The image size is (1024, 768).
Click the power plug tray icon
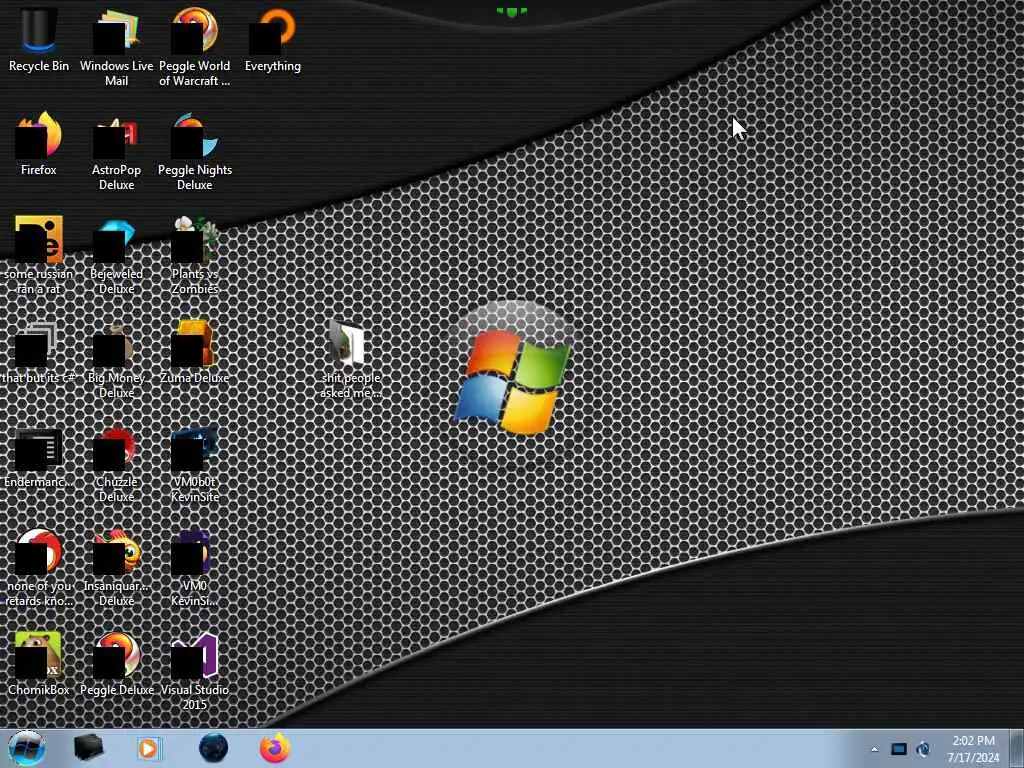[x=923, y=749]
